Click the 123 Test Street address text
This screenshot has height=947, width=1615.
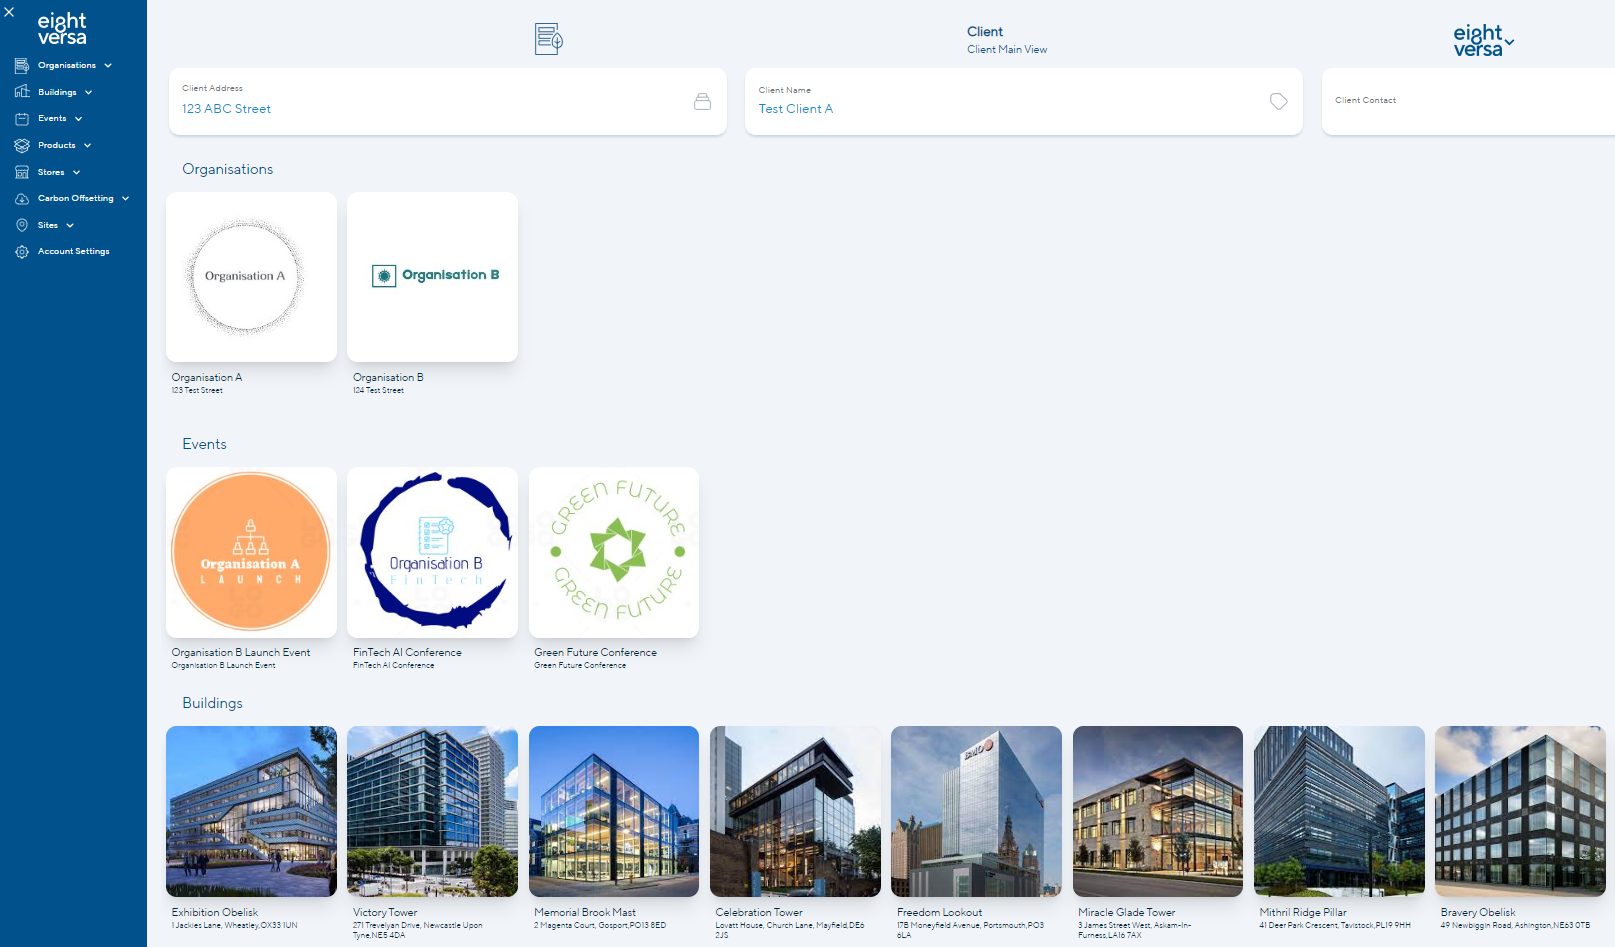click(x=197, y=390)
